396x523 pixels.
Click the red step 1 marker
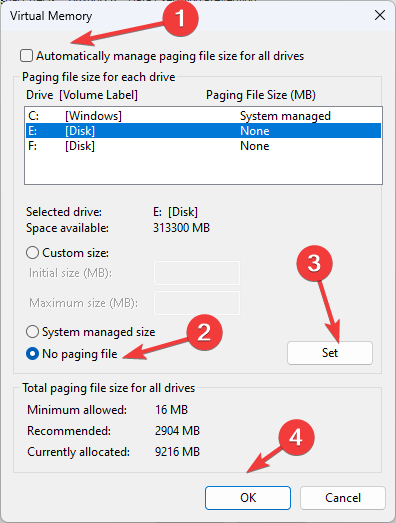180,18
